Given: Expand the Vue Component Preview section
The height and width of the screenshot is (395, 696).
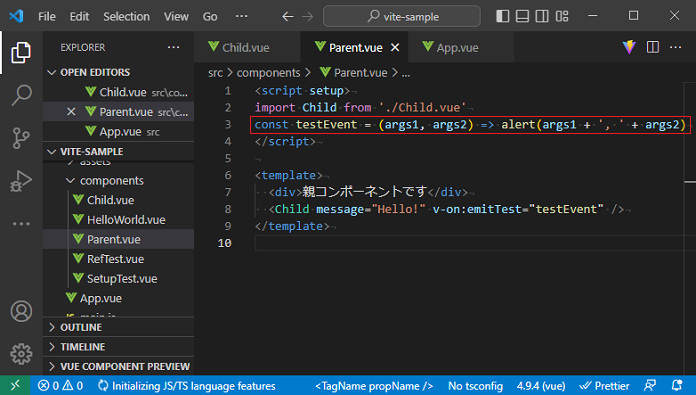Looking at the screenshot, I should [119, 366].
